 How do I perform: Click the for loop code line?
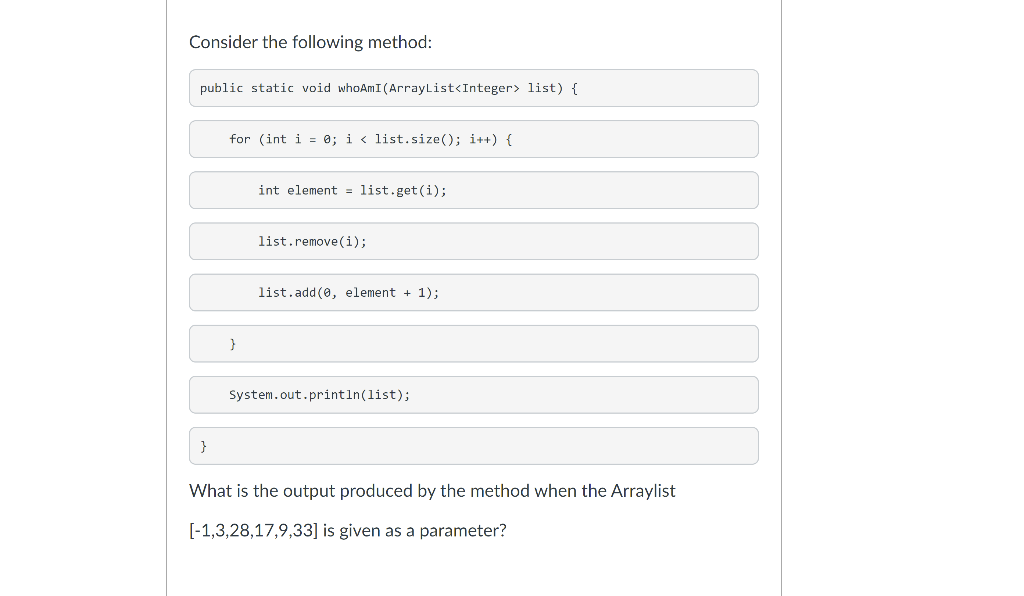point(473,139)
